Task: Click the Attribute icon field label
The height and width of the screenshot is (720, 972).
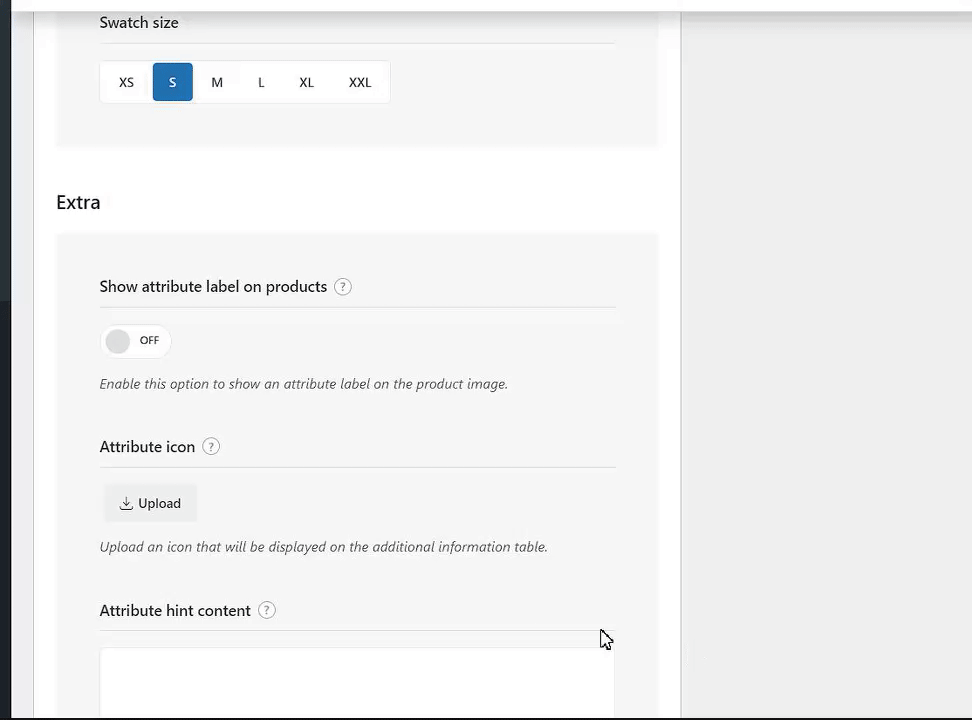Action: [147, 447]
